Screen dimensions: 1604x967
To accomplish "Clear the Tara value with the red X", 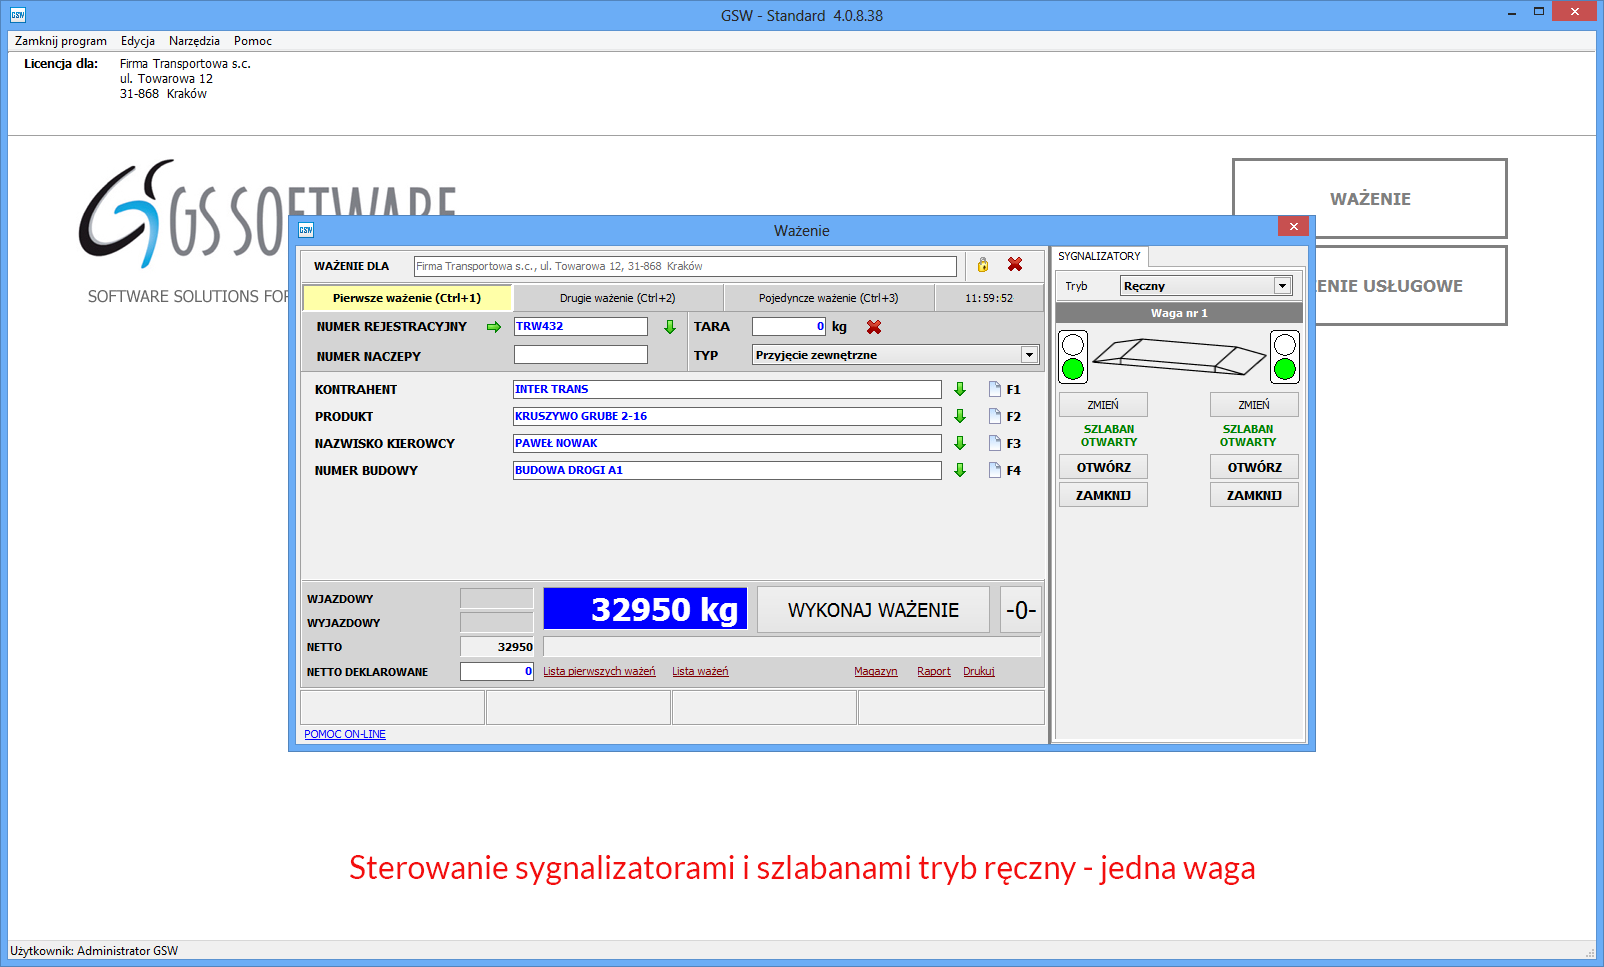I will [x=874, y=327].
